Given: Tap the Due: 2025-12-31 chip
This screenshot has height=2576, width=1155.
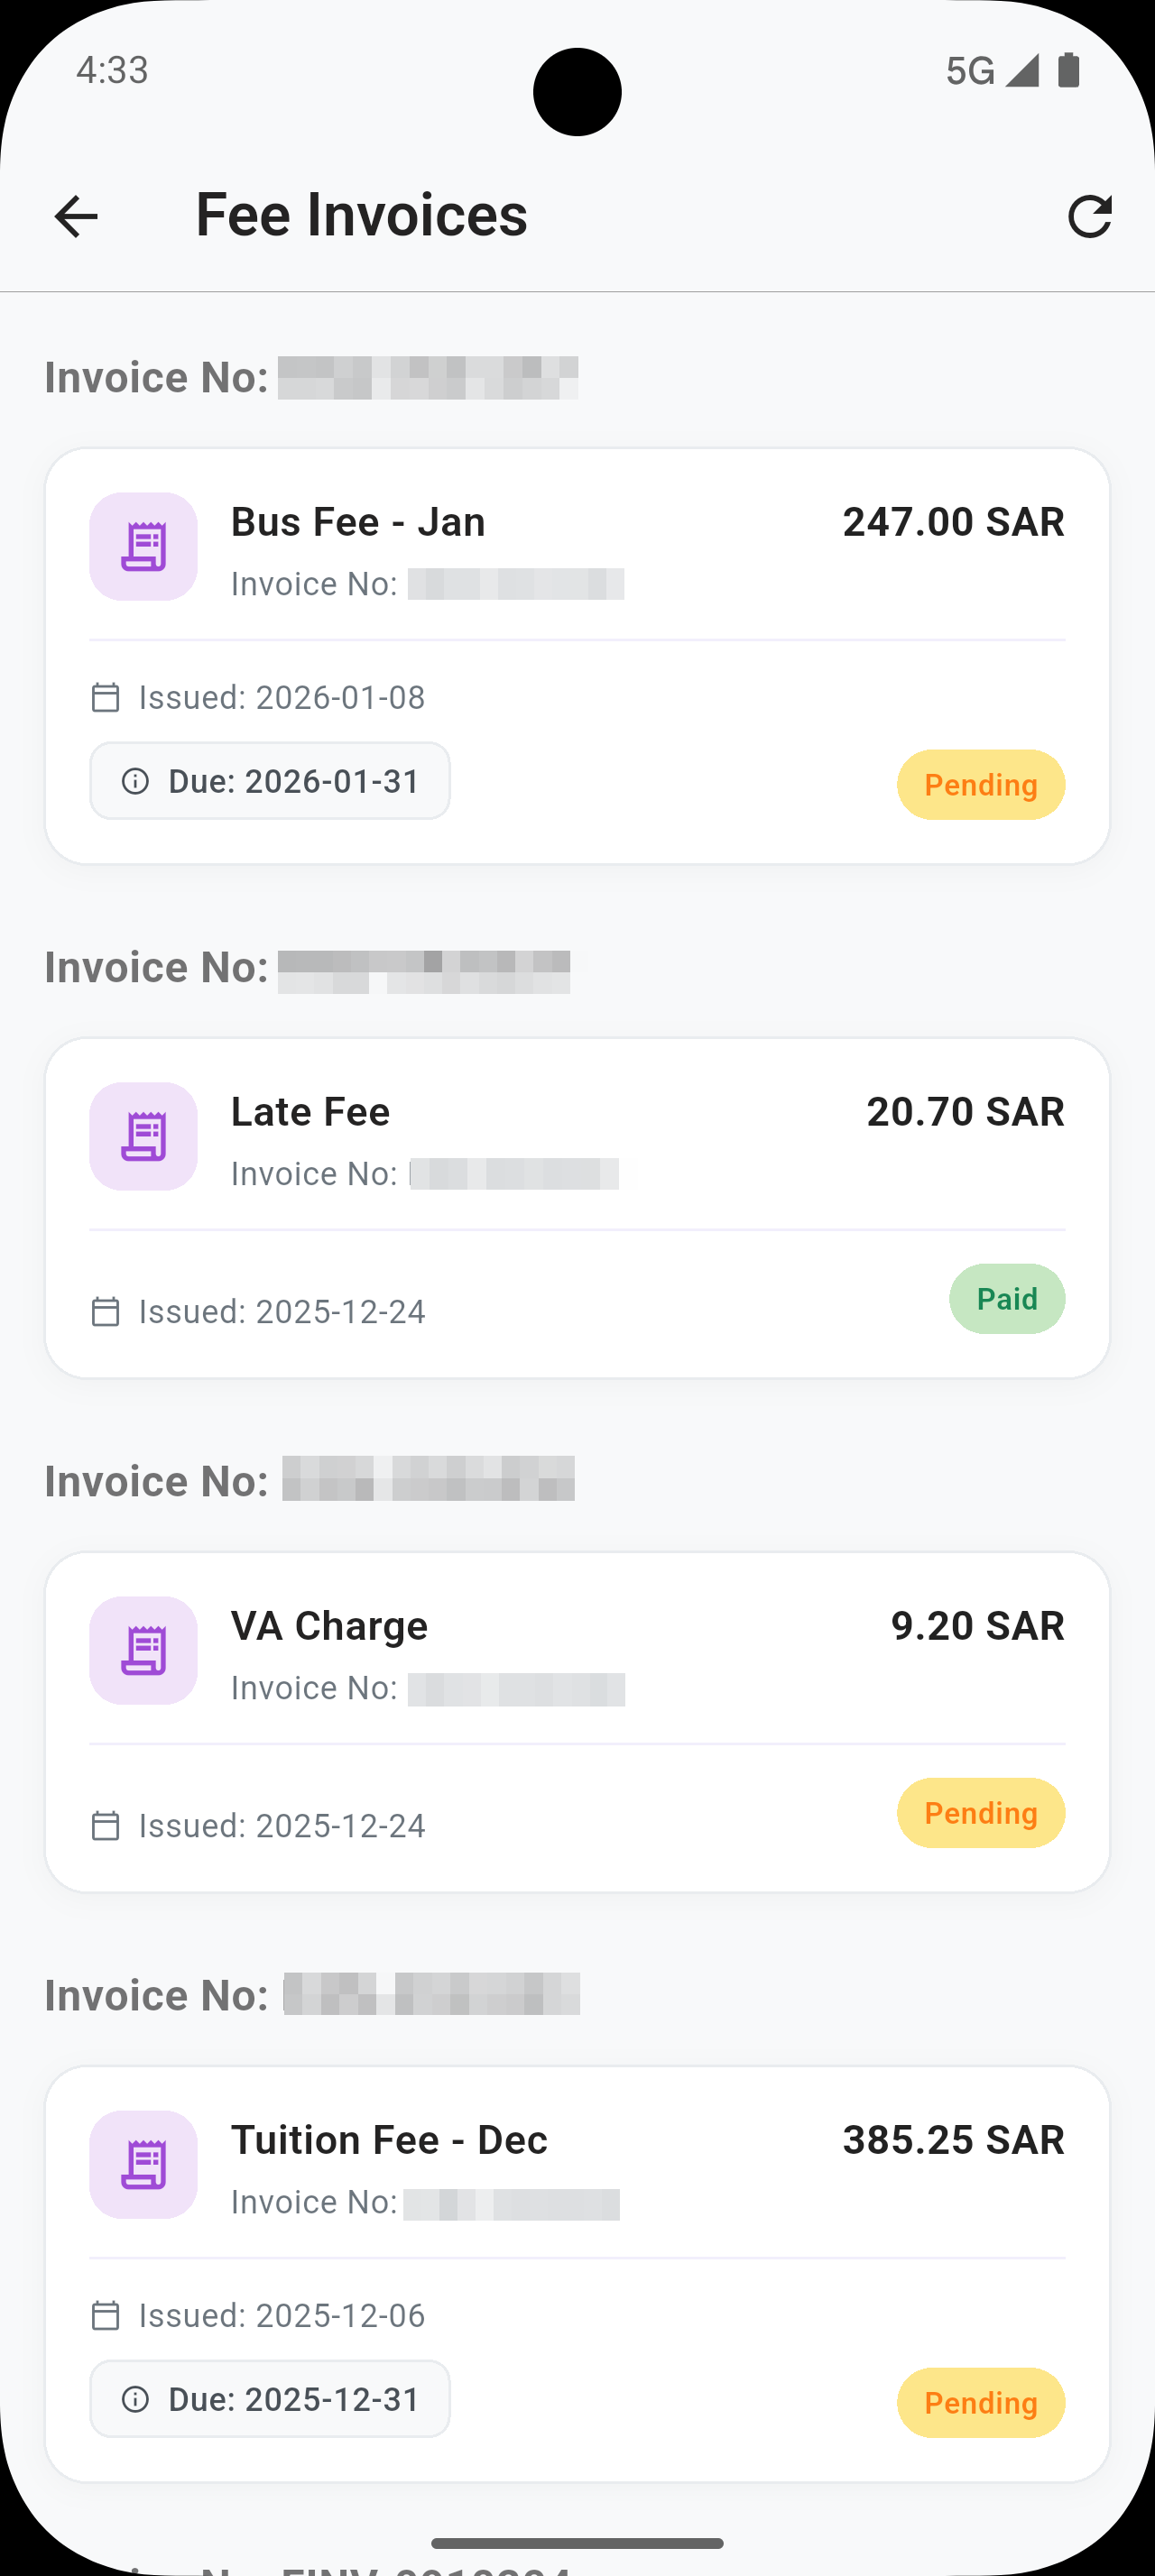Looking at the screenshot, I should pyautogui.click(x=270, y=2399).
